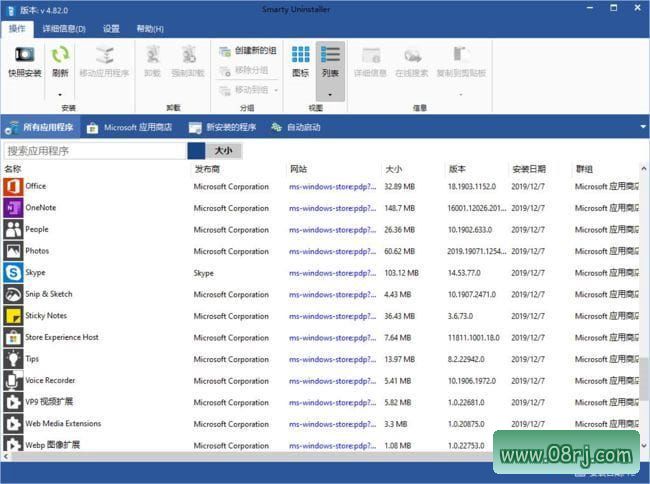The image size is (650, 484).
Task: Open the dropdown arrow under 刷新
Action: (x=60, y=95)
